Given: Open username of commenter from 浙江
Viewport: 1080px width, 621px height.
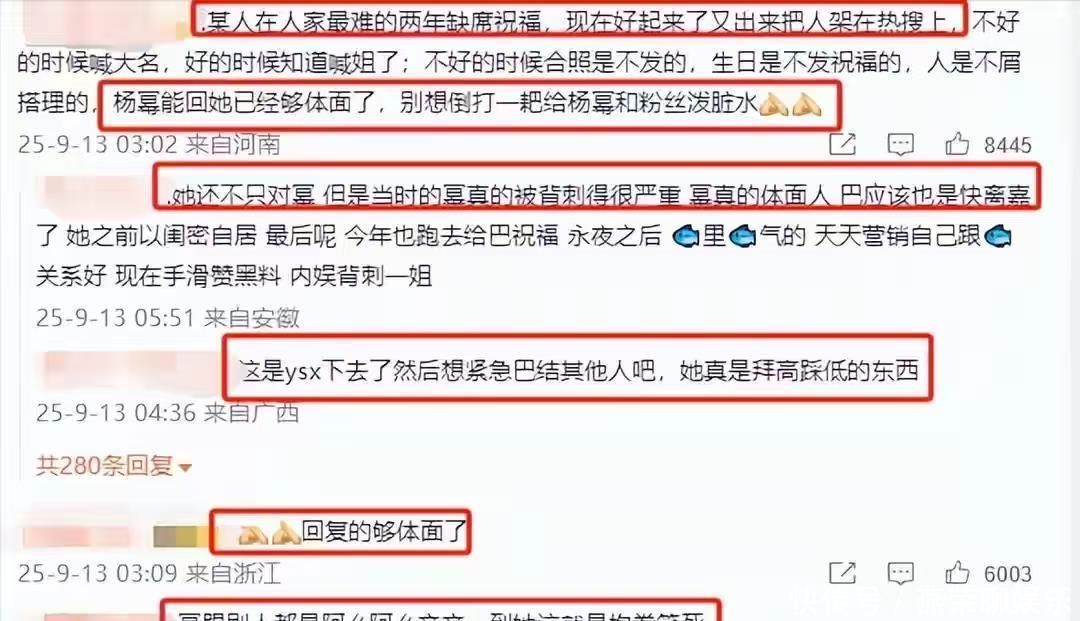Looking at the screenshot, I should tap(114, 536).
